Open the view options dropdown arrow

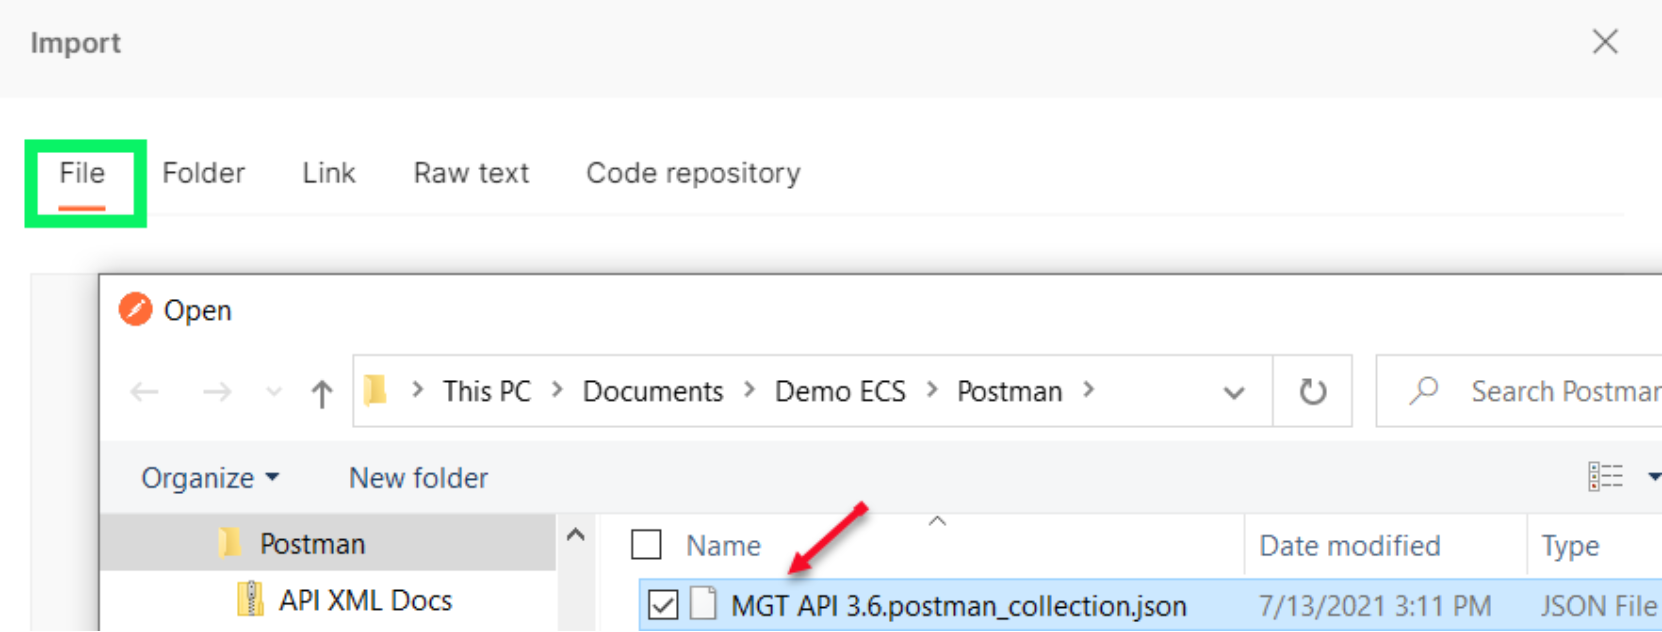1653,478
